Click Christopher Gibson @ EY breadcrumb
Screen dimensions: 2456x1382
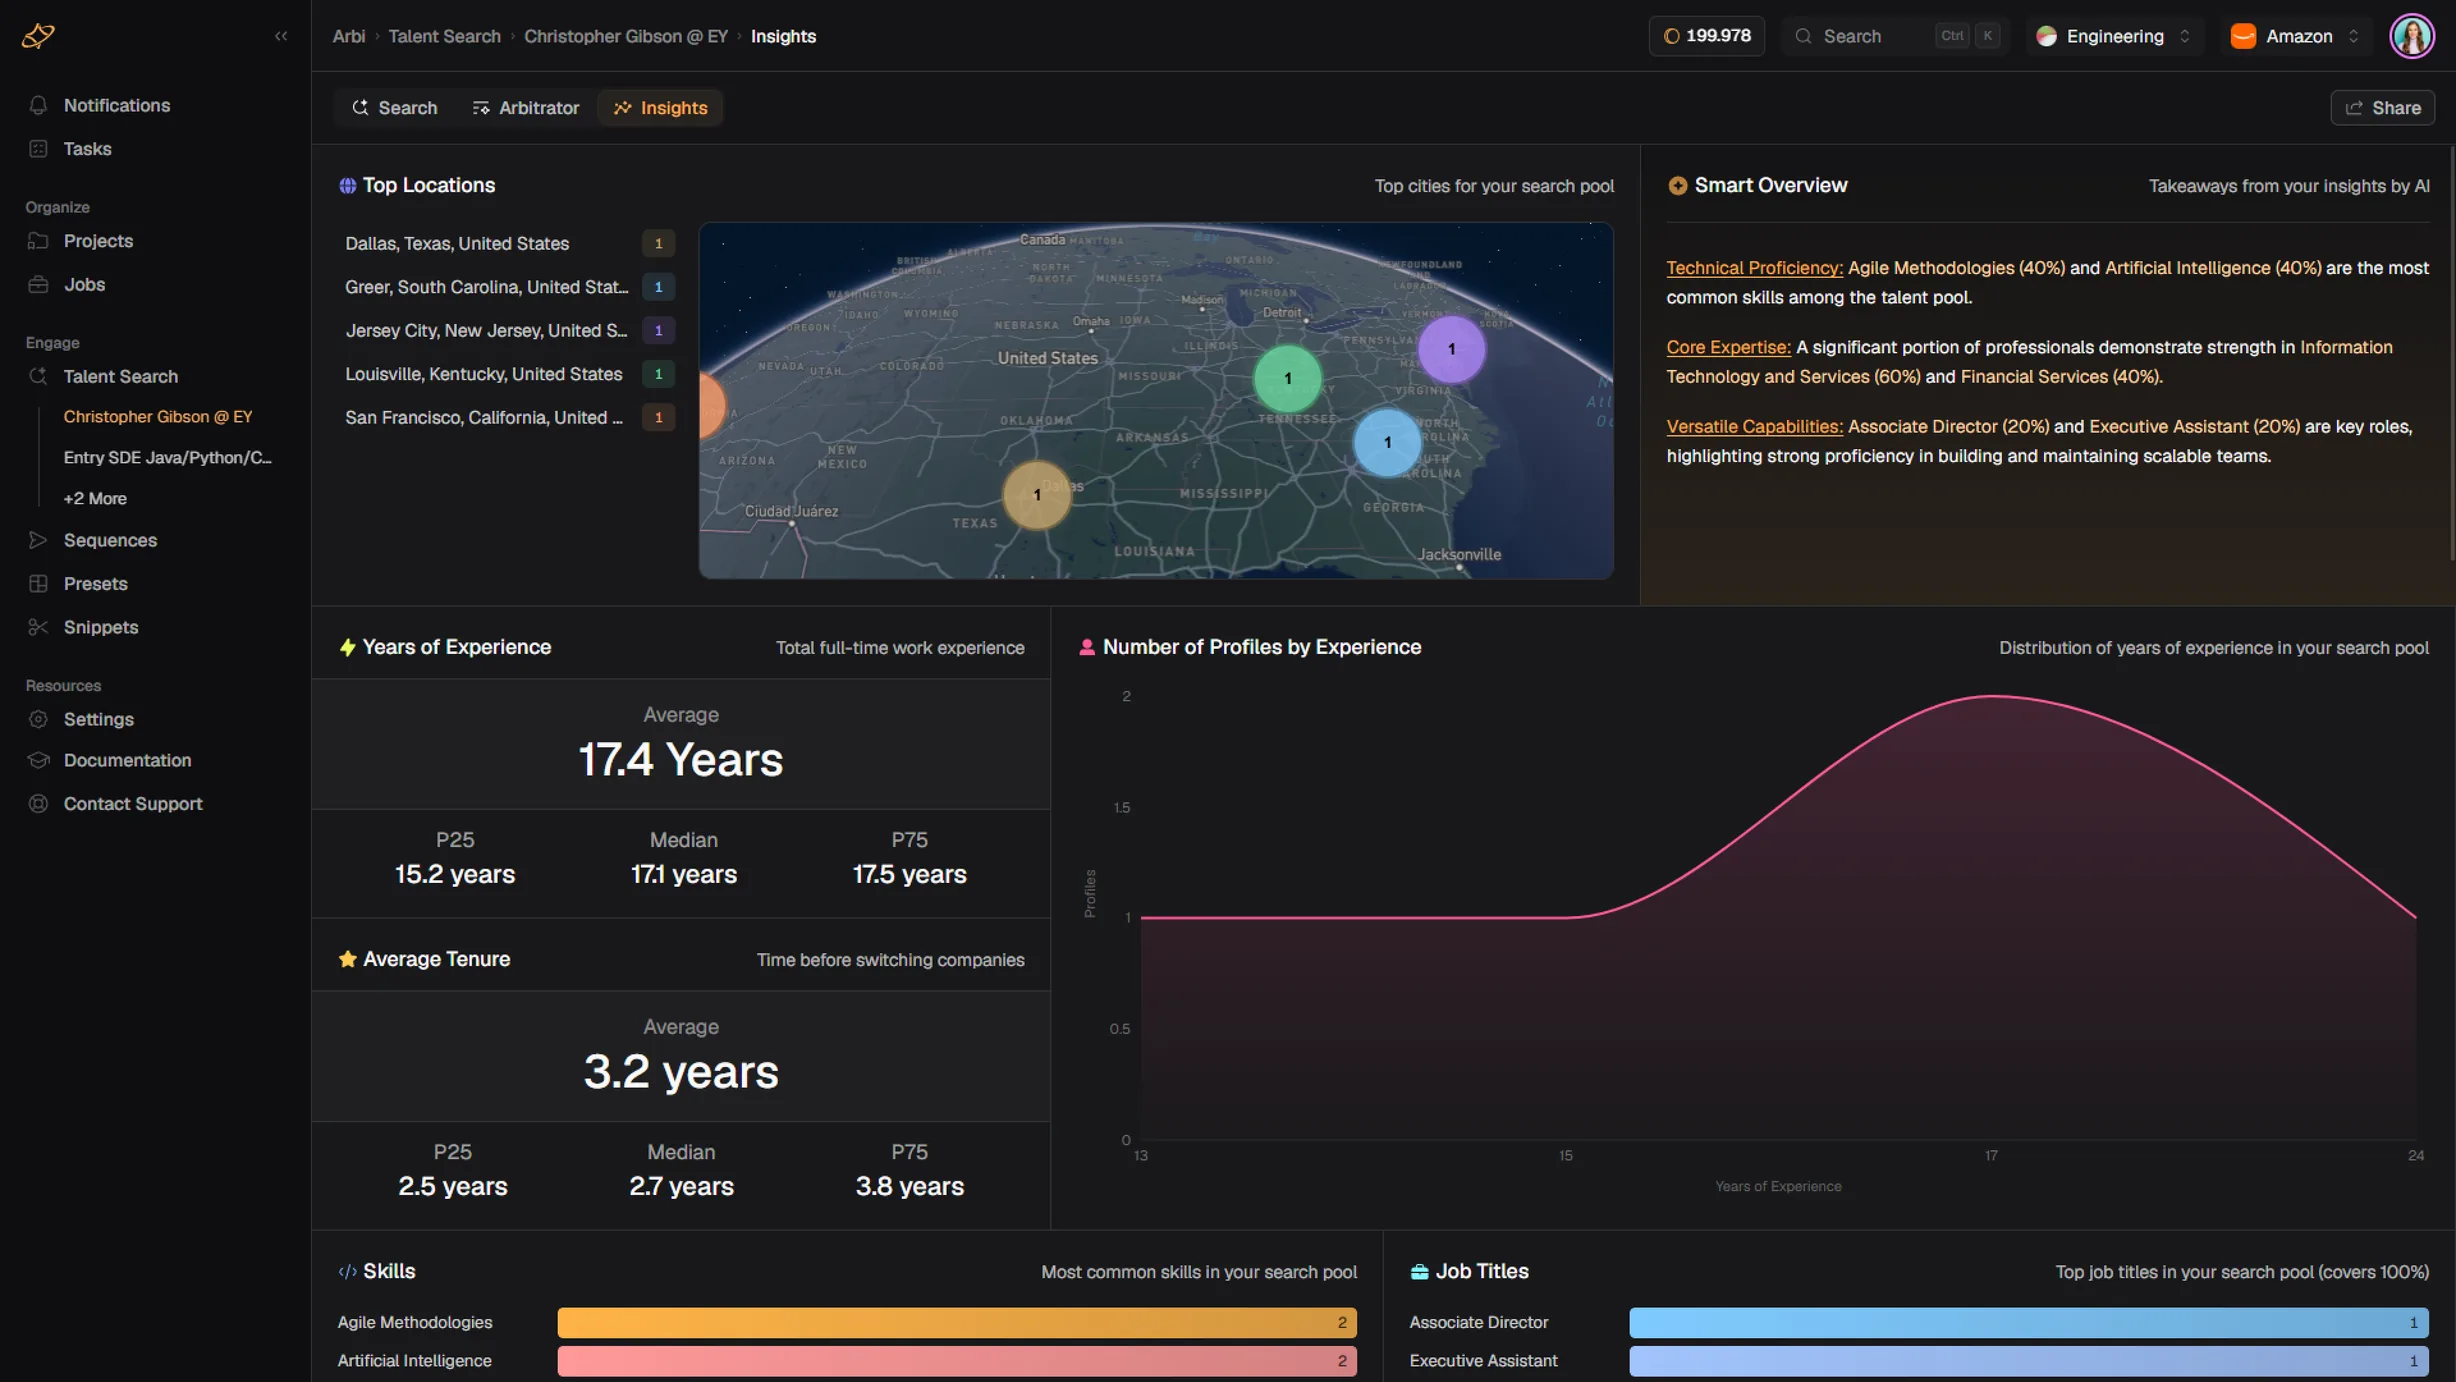626,36
